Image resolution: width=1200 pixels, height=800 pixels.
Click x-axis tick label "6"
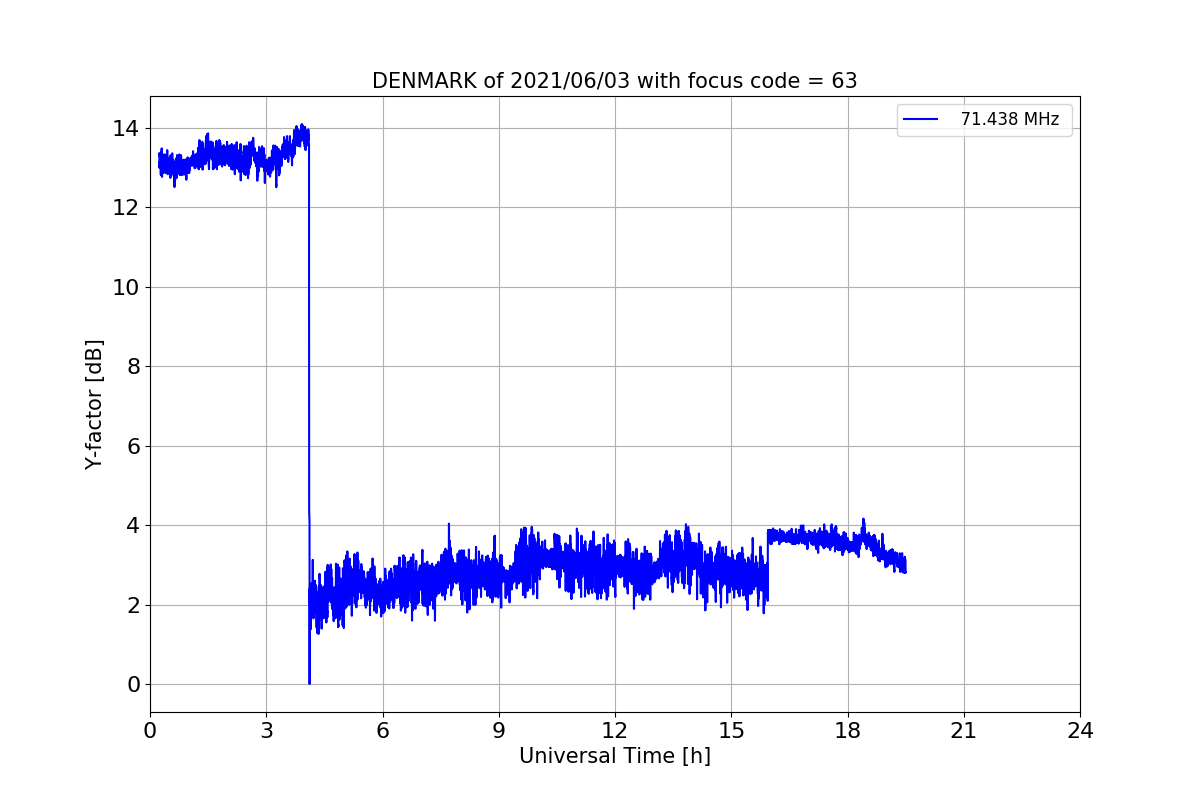point(382,731)
